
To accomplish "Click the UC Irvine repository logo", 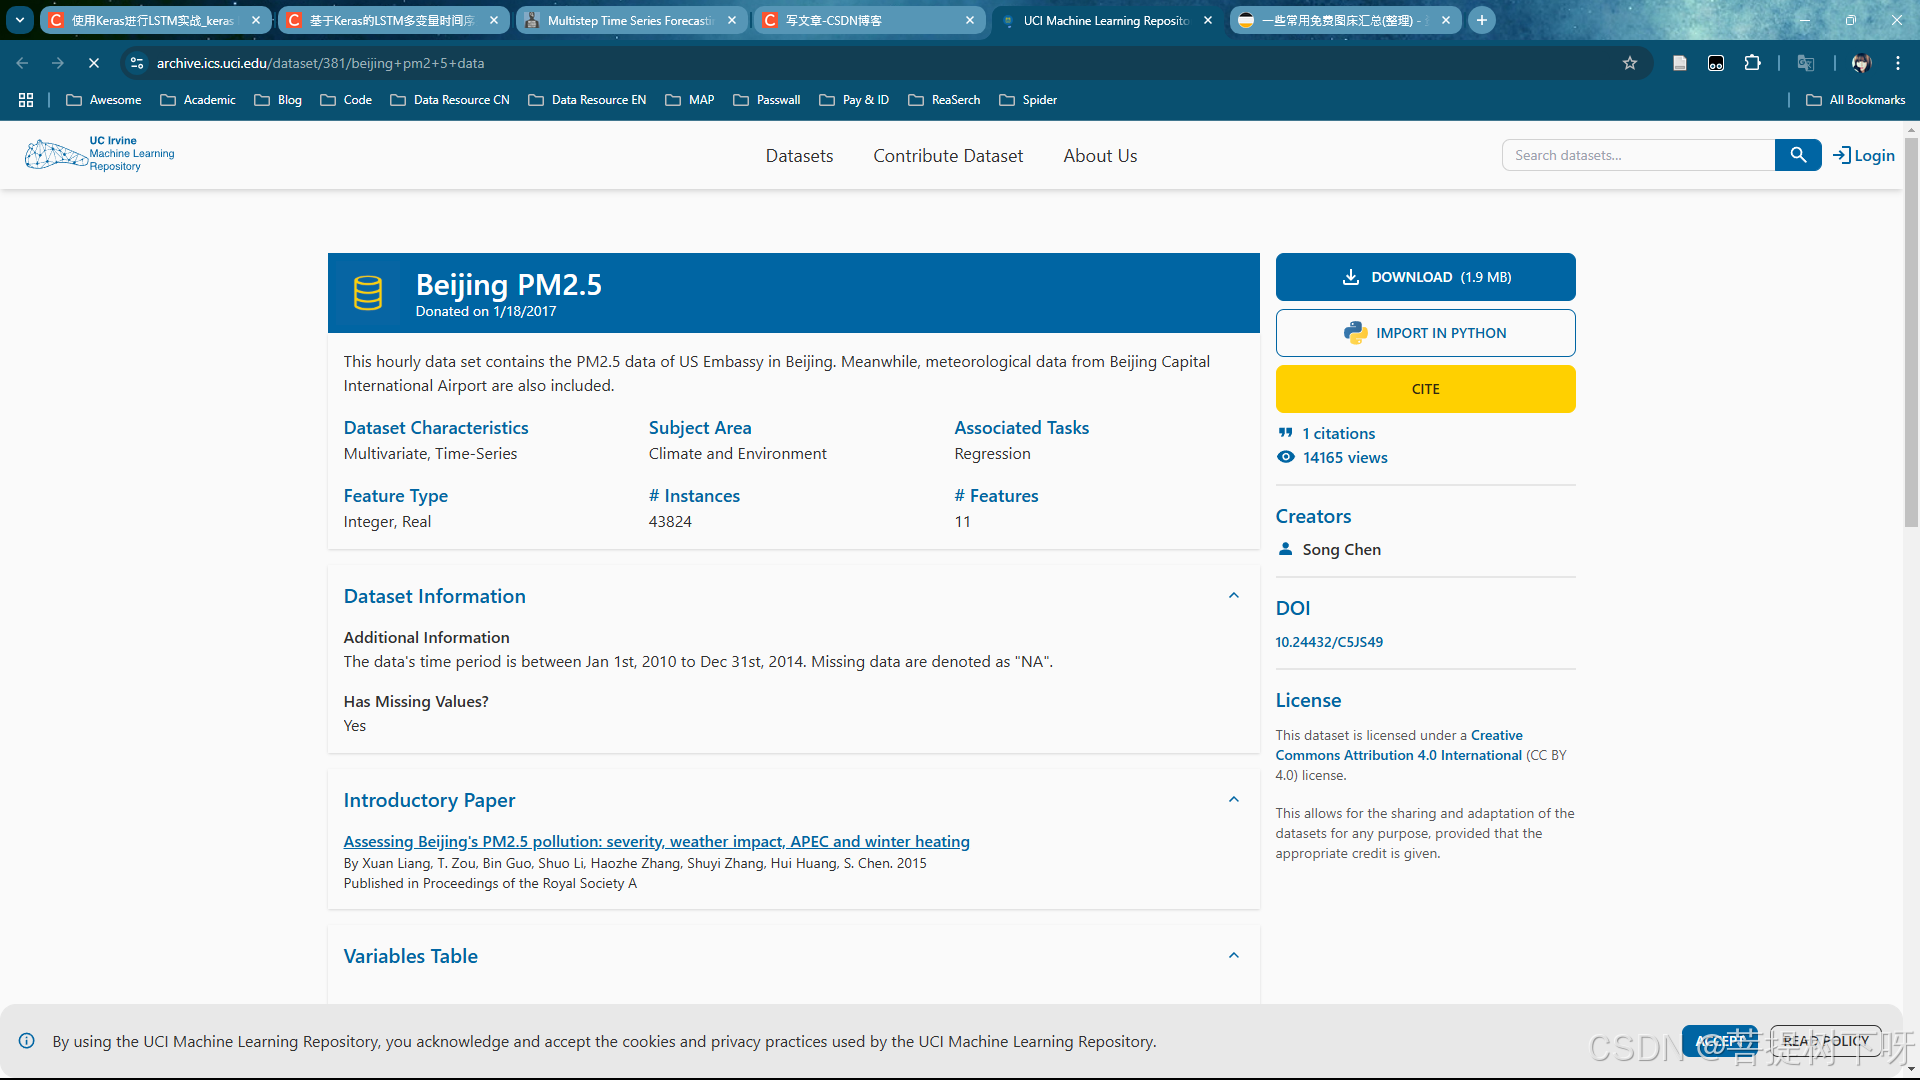I will [x=100, y=154].
